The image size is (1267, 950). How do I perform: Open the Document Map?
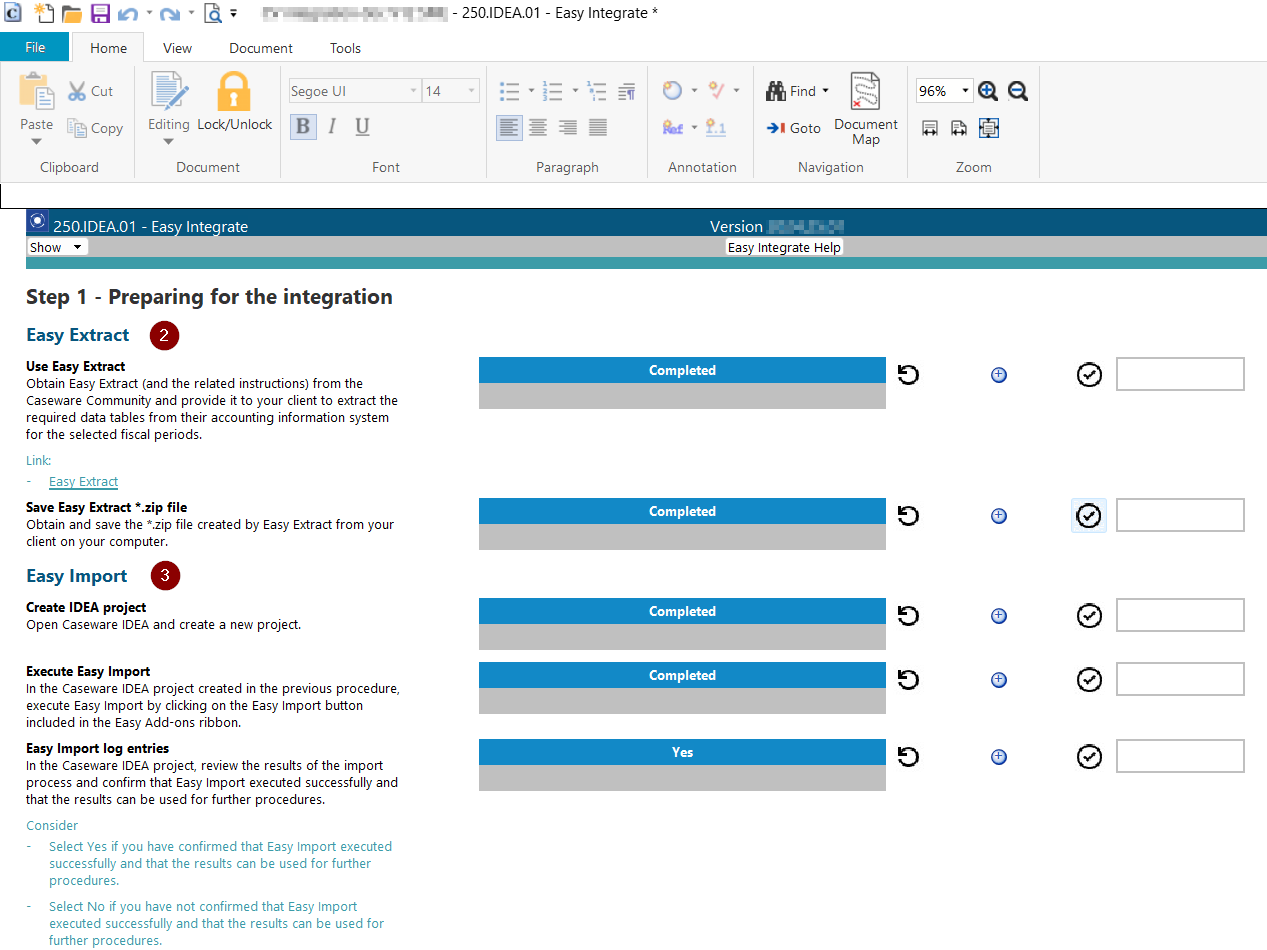(866, 109)
